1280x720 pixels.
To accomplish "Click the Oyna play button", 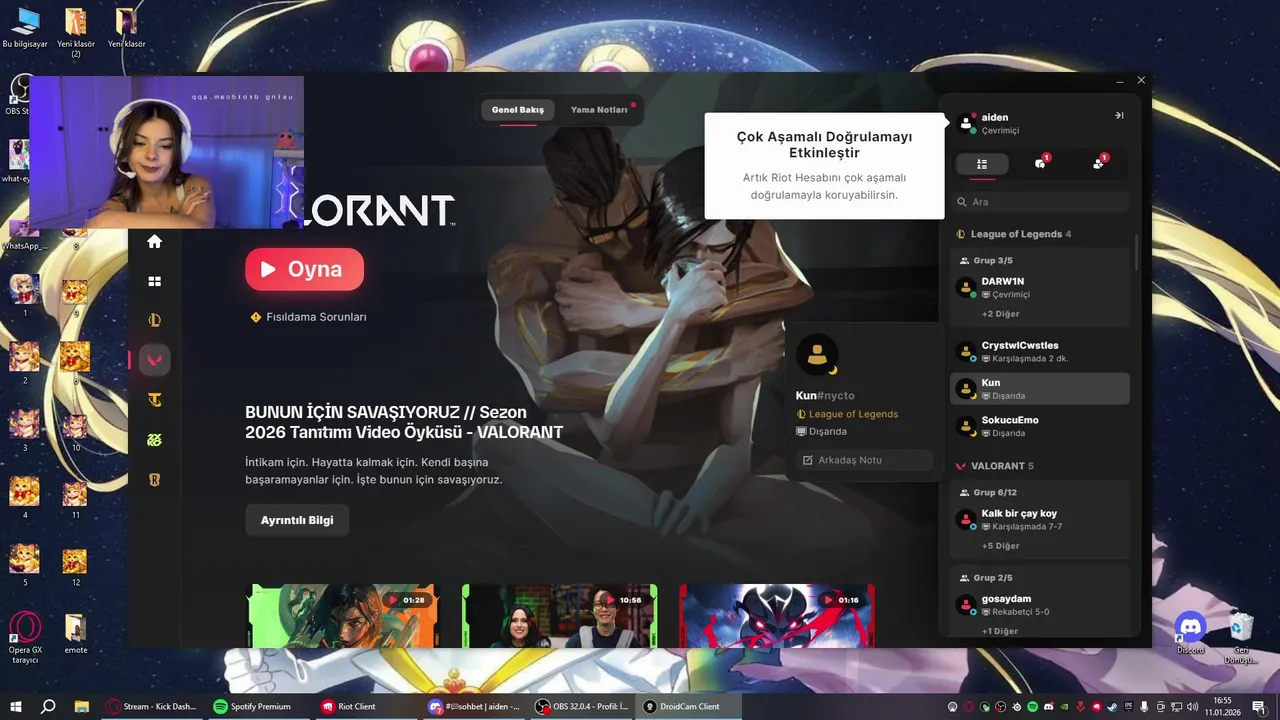I will (x=304, y=269).
